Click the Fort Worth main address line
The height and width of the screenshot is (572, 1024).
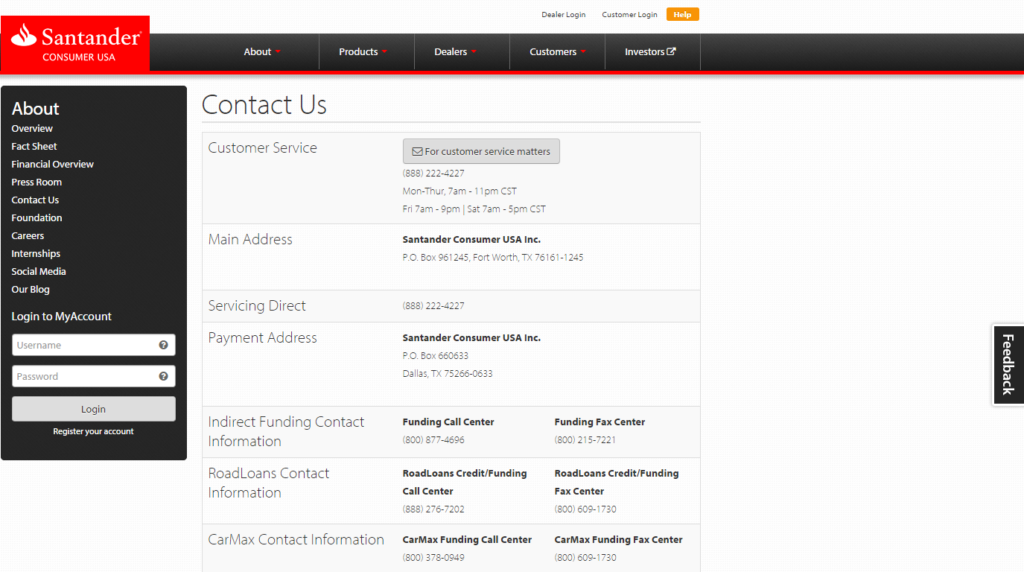click(x=493, y=257)
